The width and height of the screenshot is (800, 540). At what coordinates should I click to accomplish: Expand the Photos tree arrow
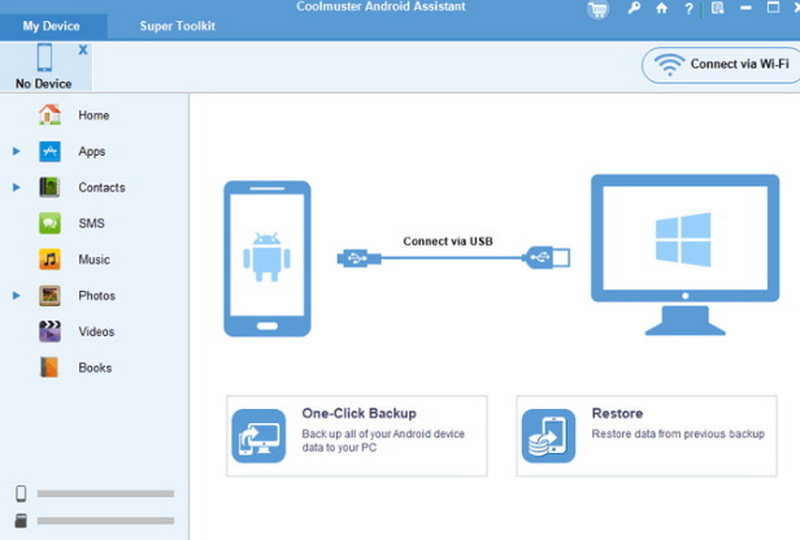(16, 296)
